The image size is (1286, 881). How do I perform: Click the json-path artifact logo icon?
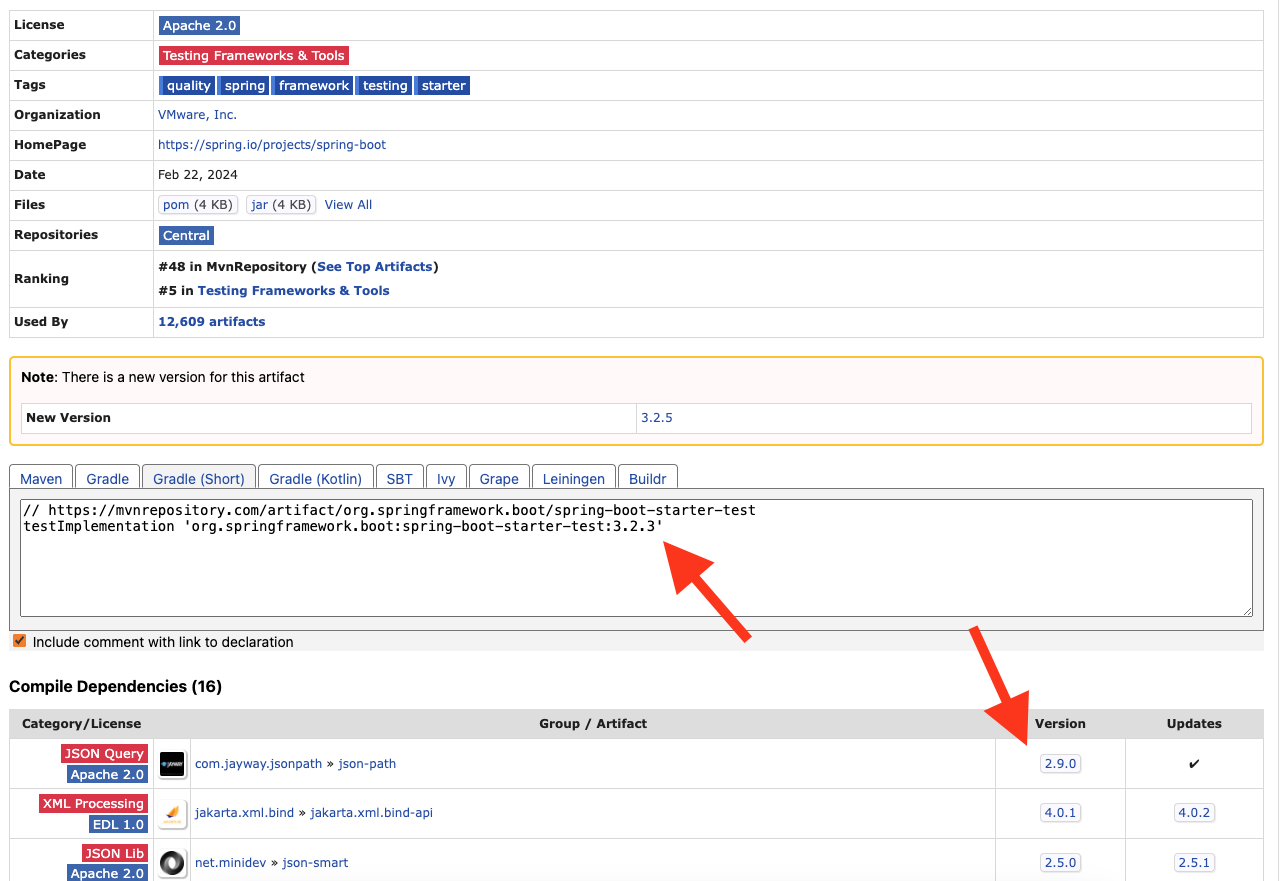click(172, 764)
